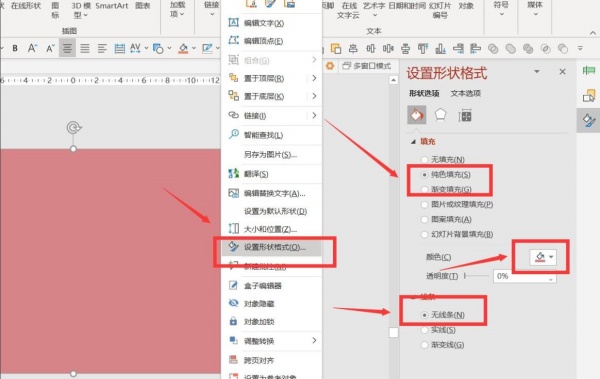Expand the 置于底层(K) submenu arrow
The height and width of the screenshot is (379, 600).
(314, 96)
